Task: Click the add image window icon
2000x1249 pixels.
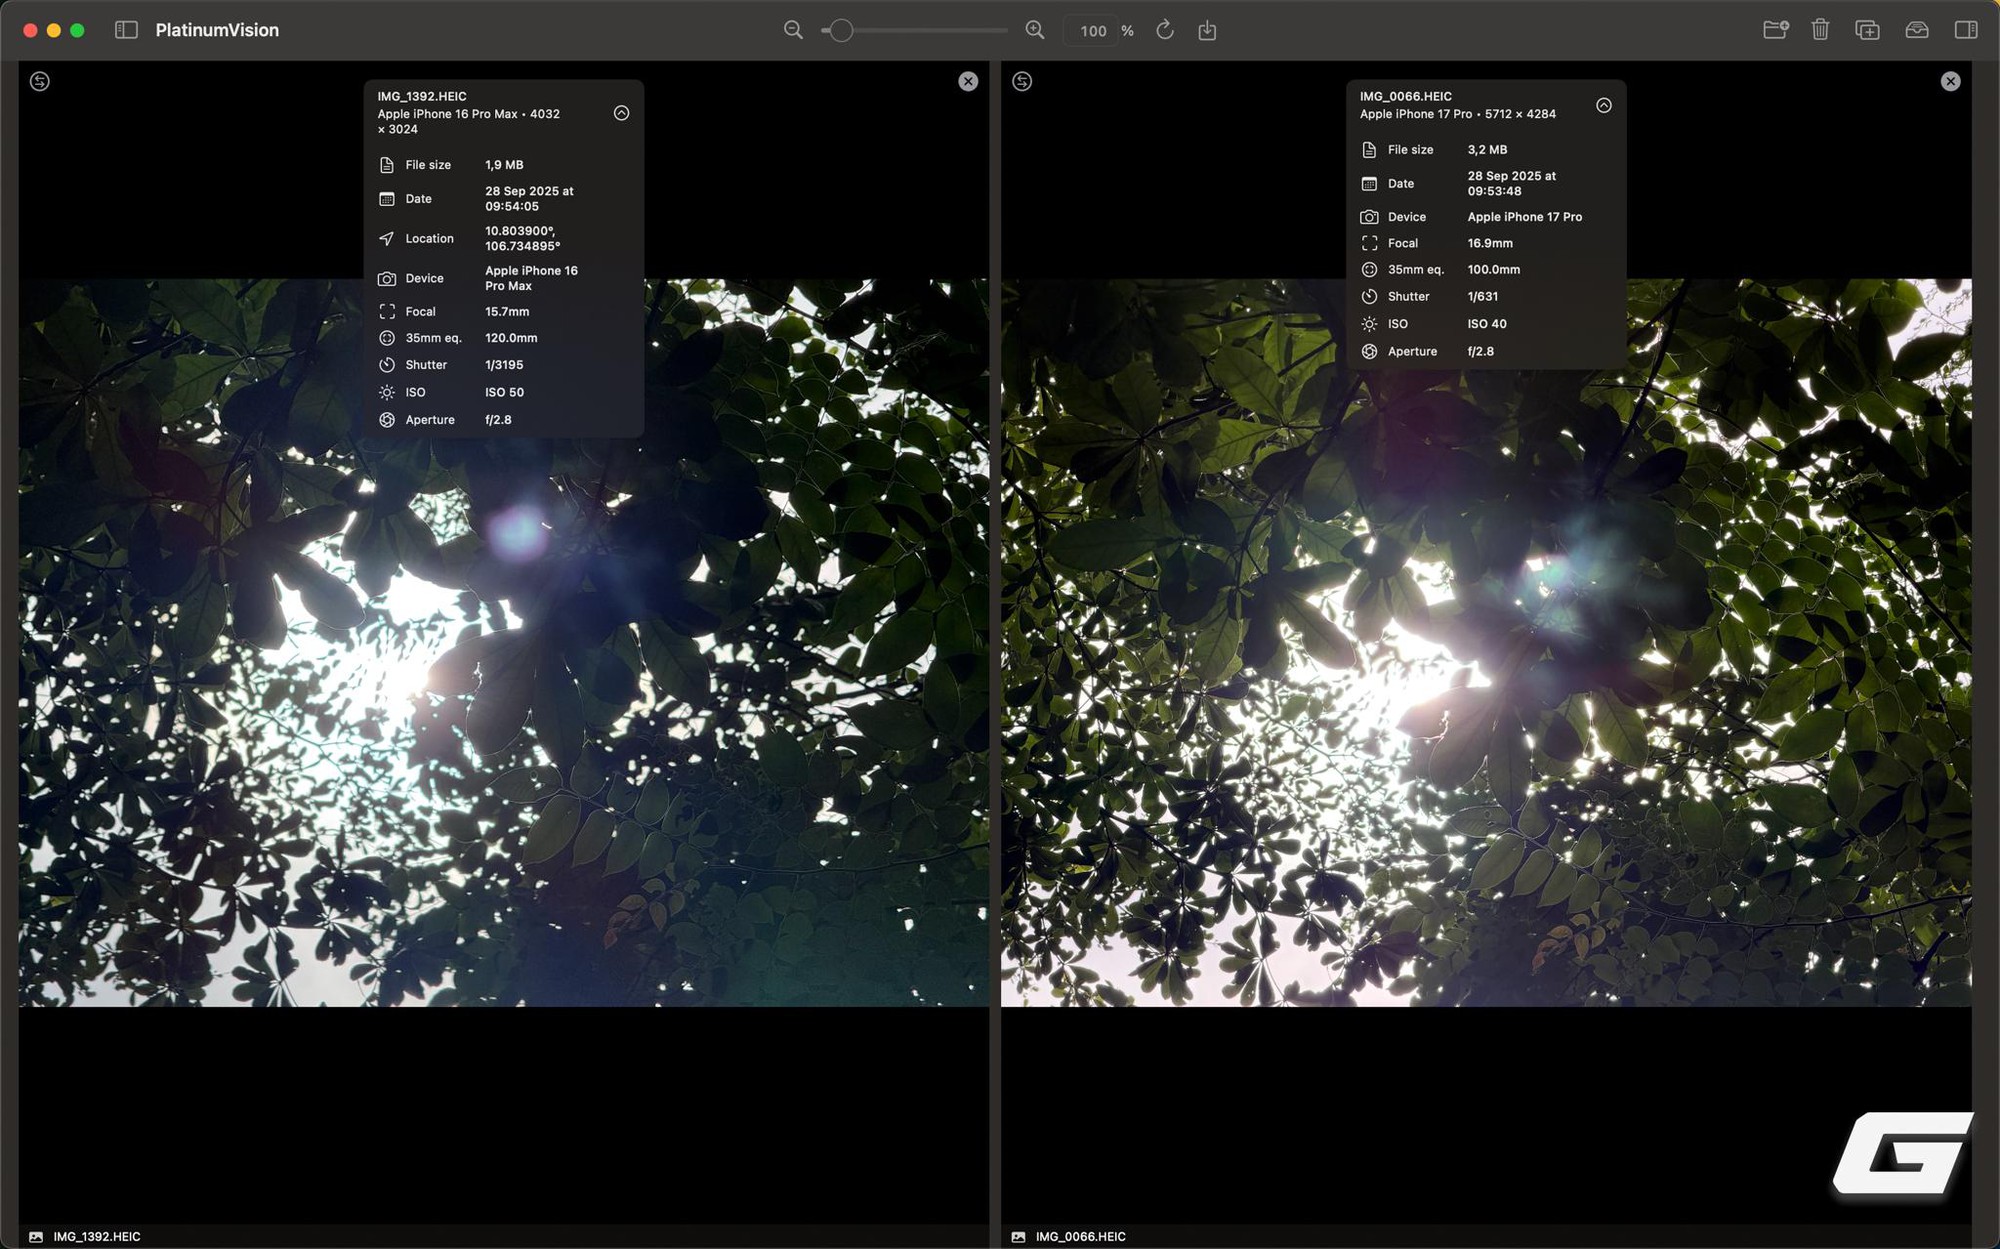Action: [x=1867, y=30]
